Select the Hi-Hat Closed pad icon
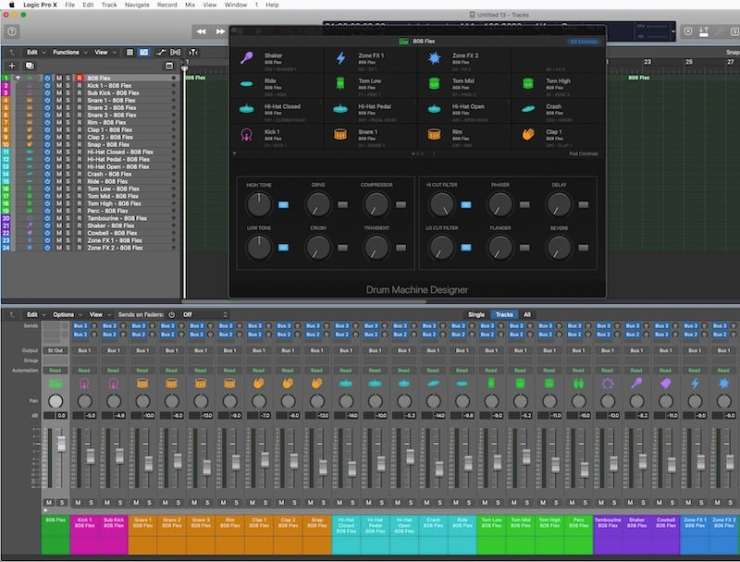Image resolution: width=740 pixels, height=562 pixels. pos(246,109)
